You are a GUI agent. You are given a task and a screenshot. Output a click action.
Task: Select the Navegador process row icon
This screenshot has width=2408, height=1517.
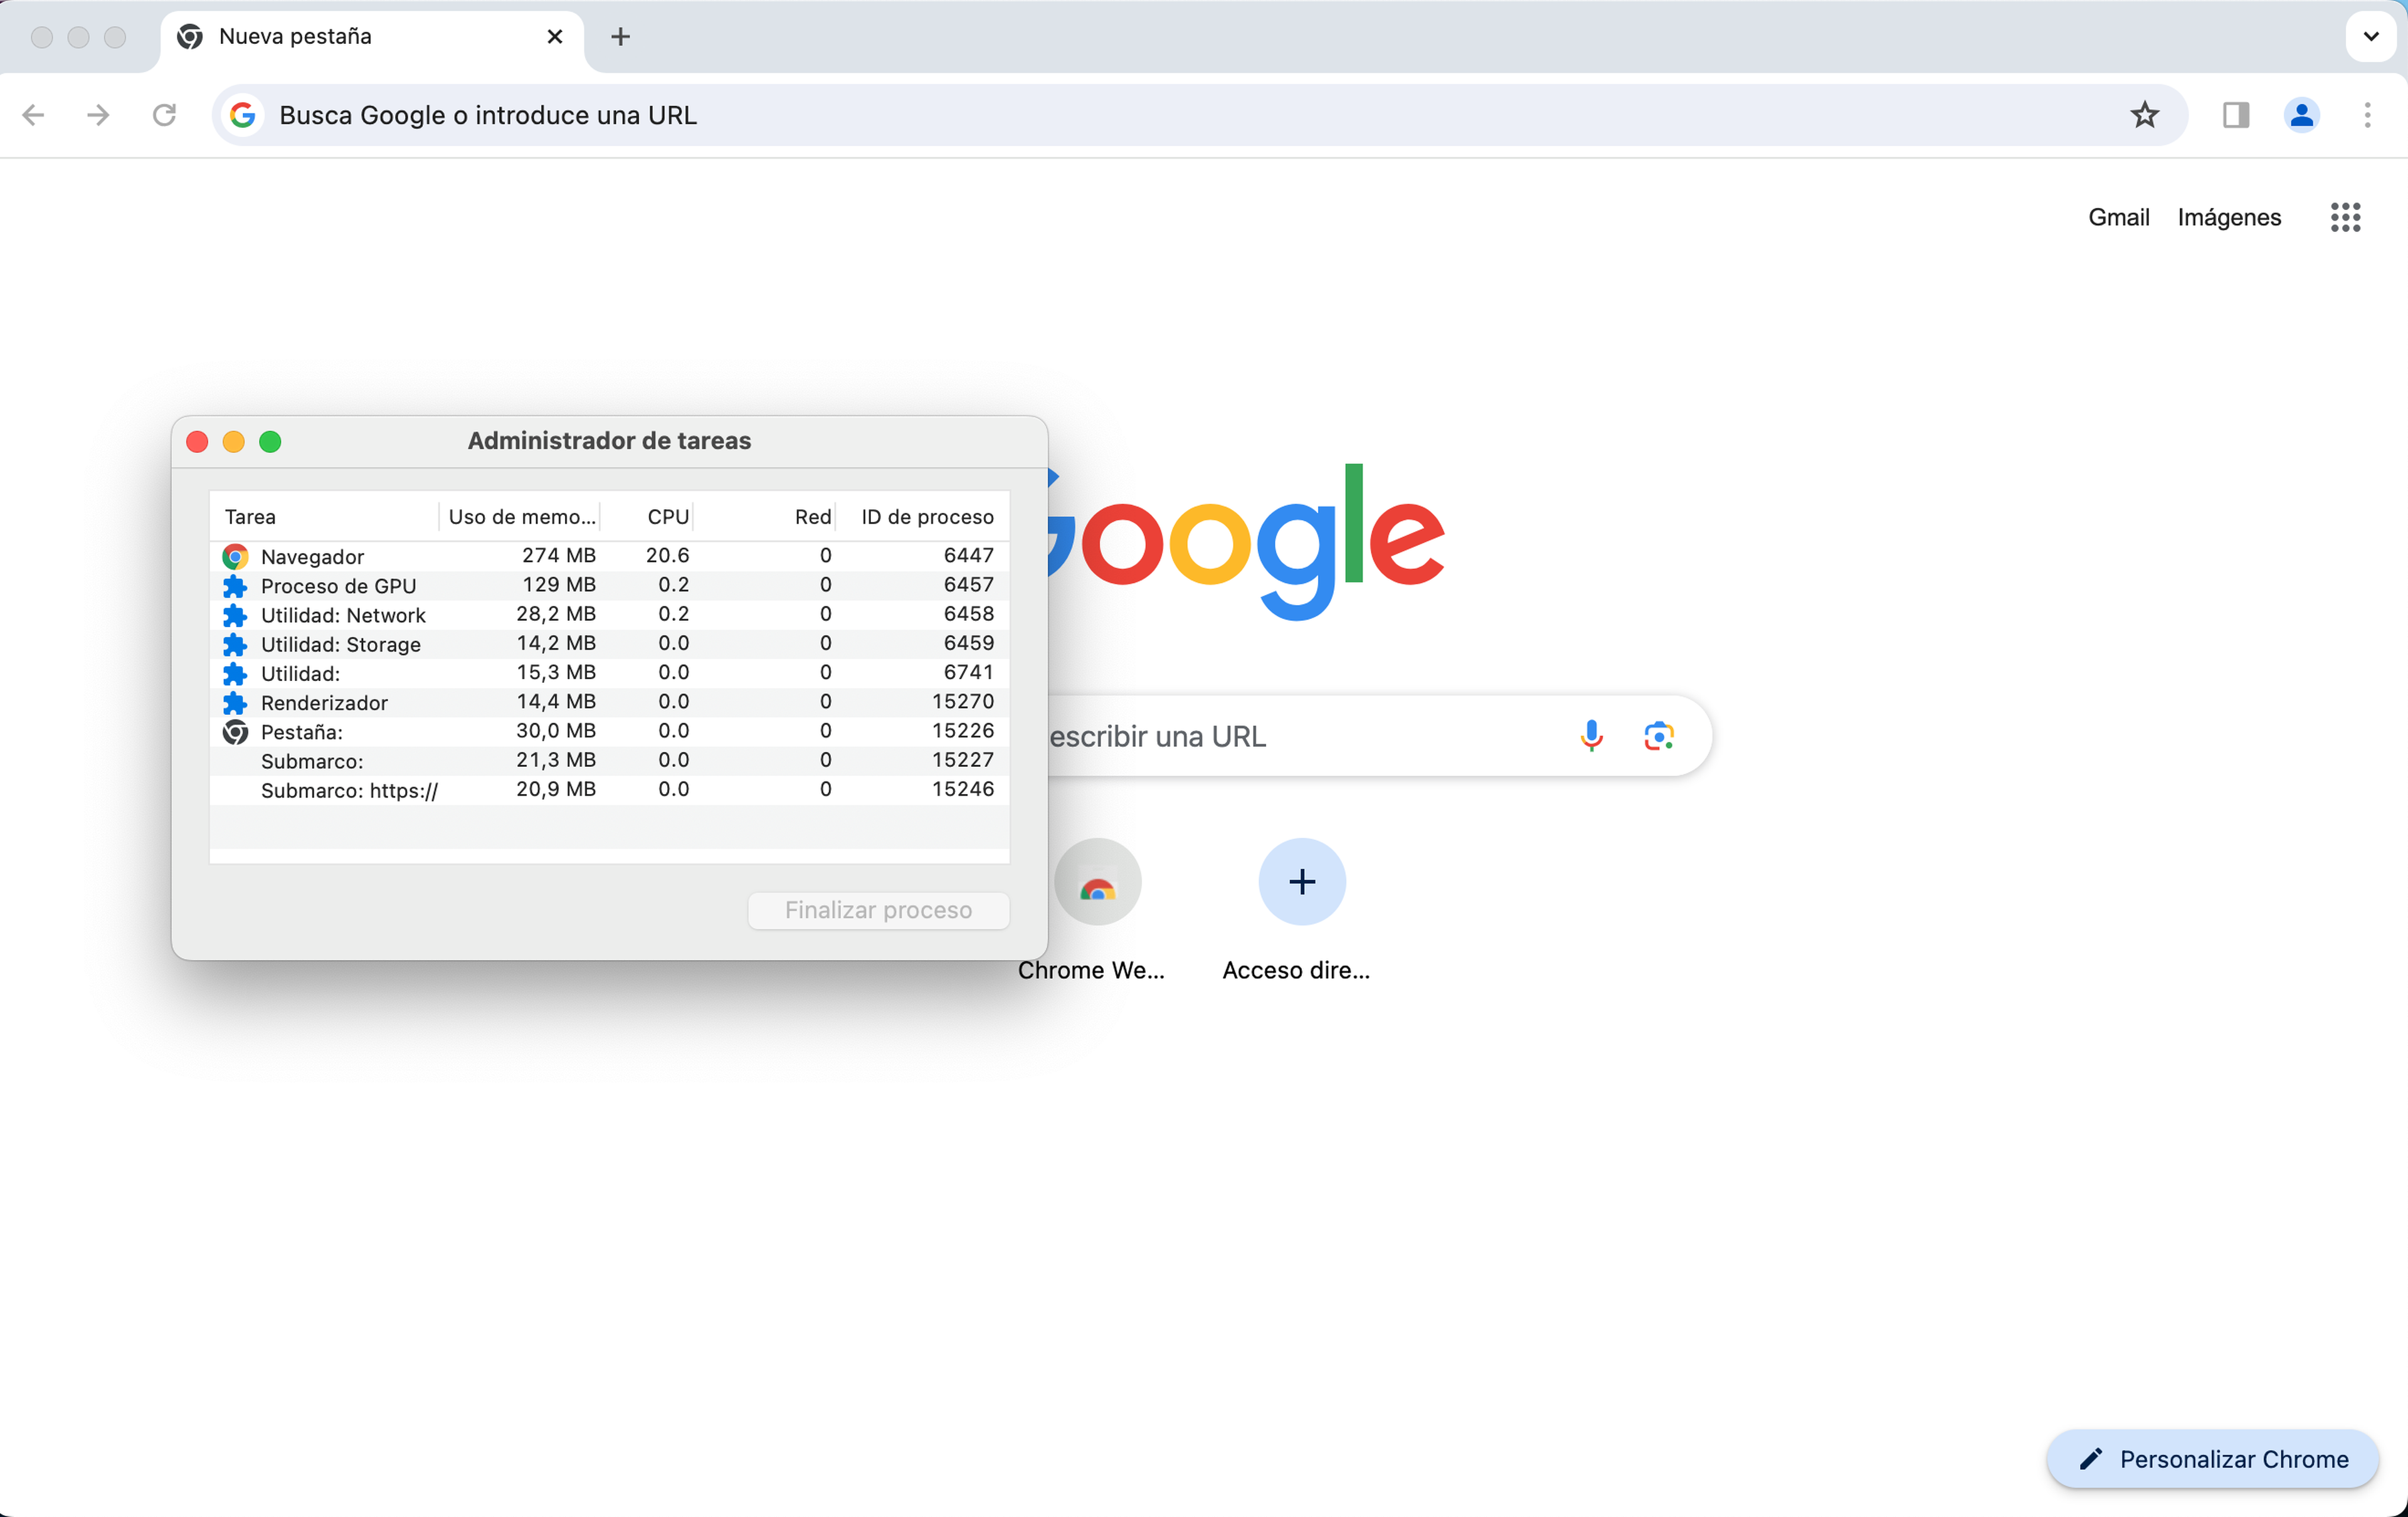(235, 556)
